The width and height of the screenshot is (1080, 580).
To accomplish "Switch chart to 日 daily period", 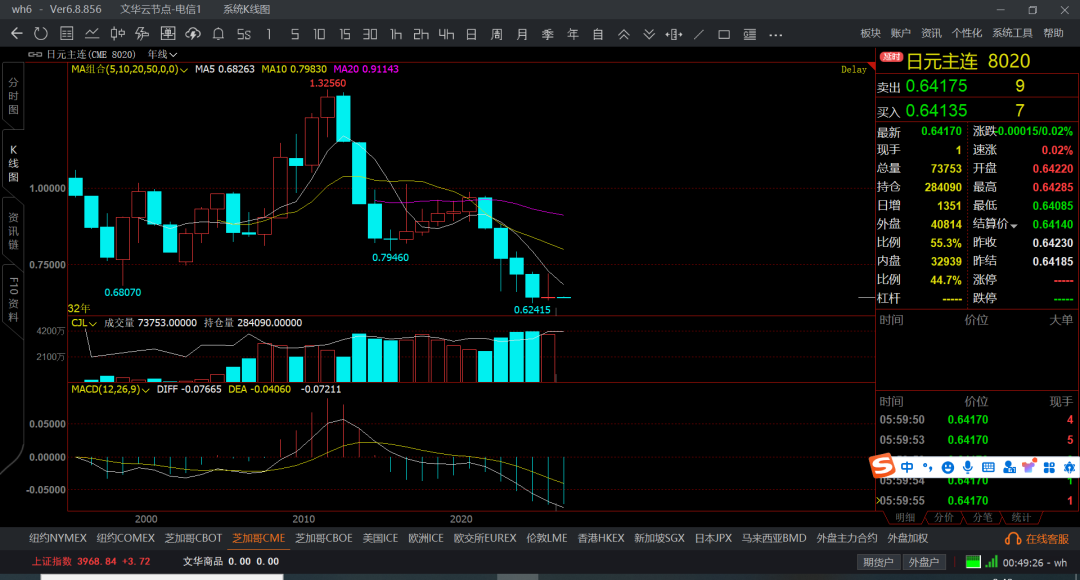I will pos(471,34).
